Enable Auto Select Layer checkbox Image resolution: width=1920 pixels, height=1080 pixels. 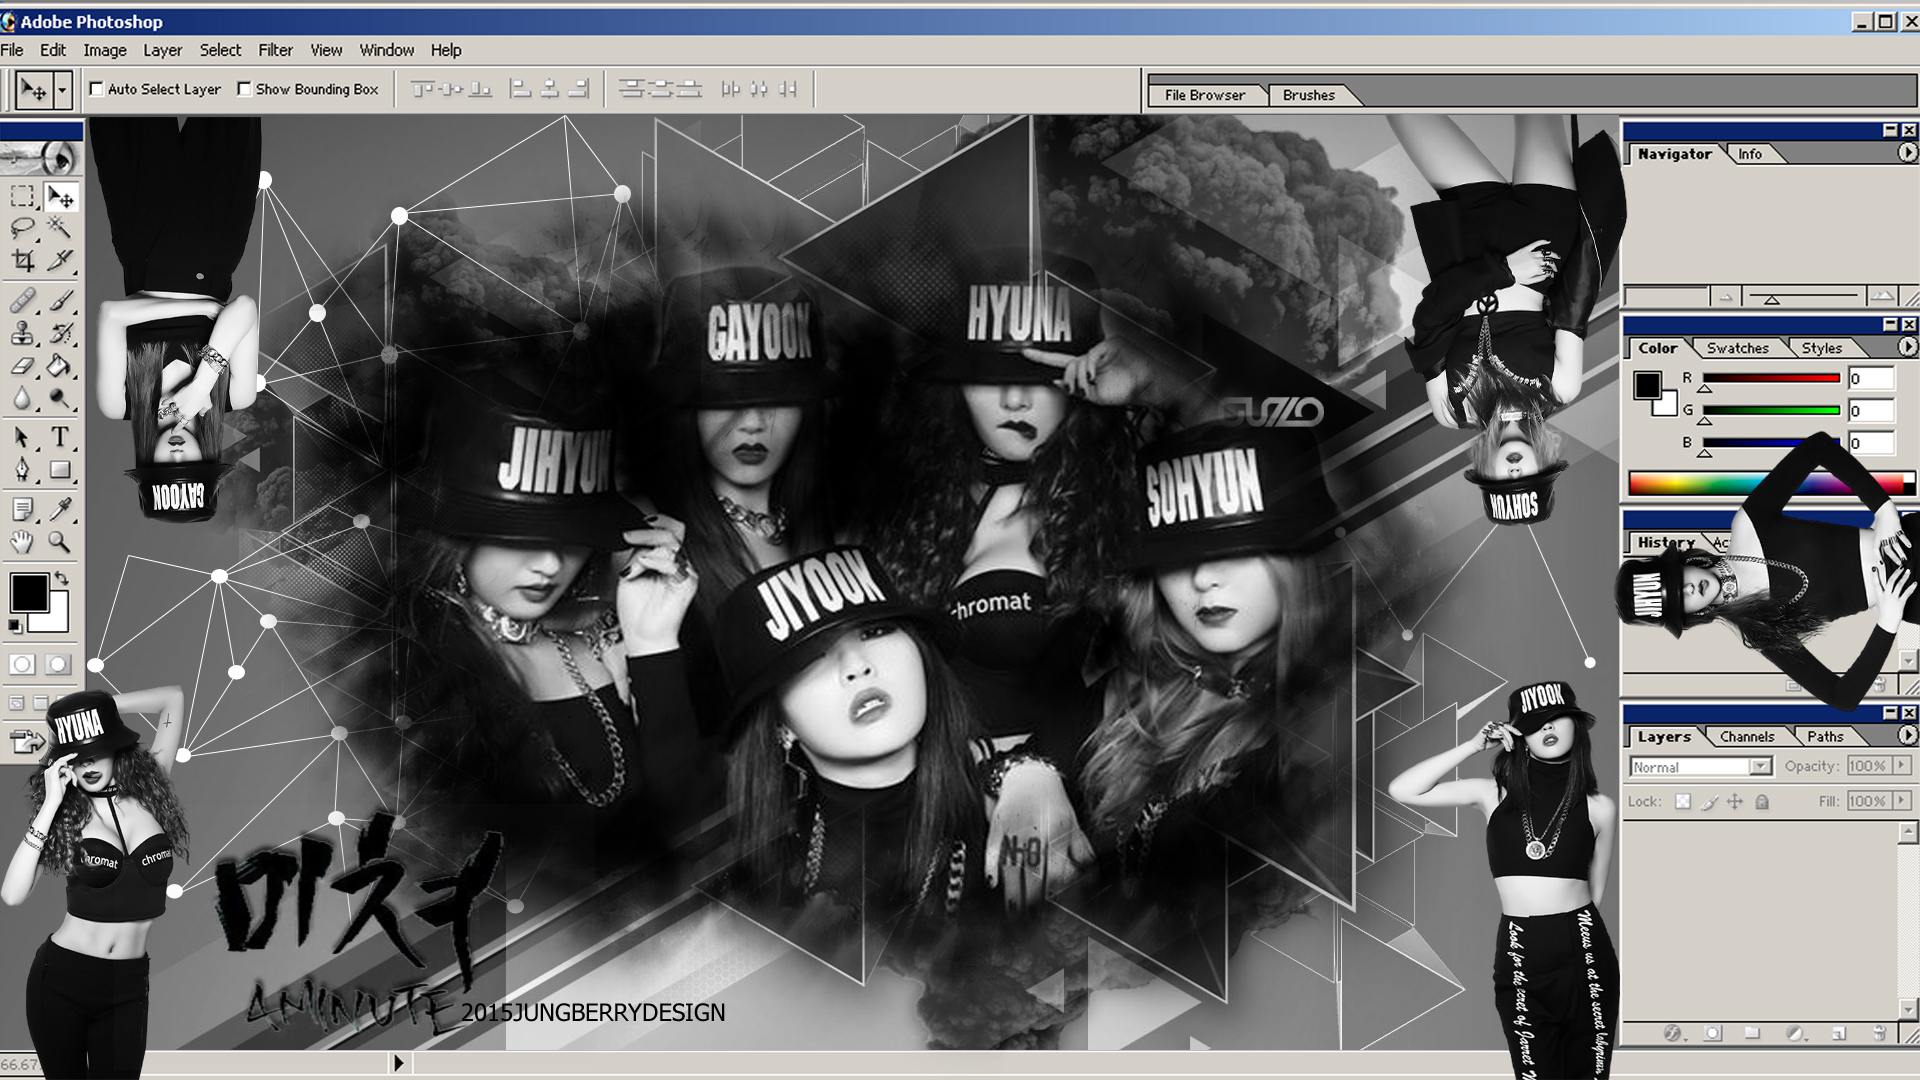[97, 89]
